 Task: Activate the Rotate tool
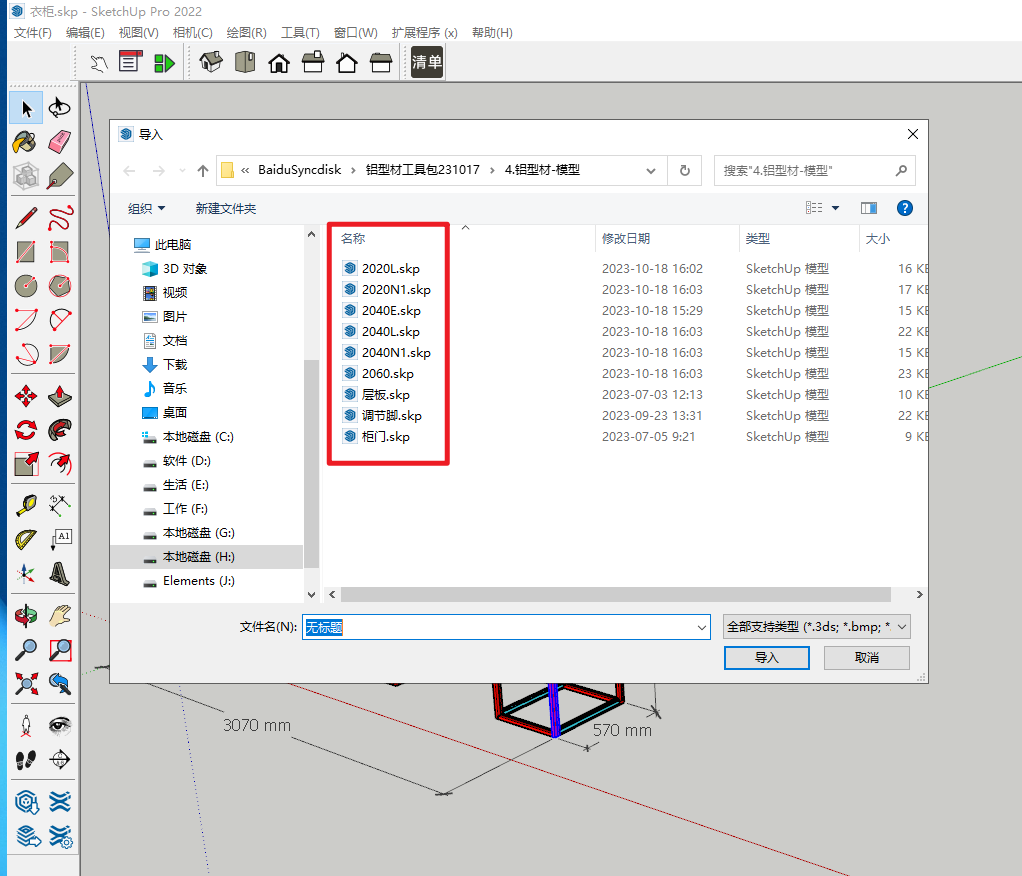click(x=26, y=430)
